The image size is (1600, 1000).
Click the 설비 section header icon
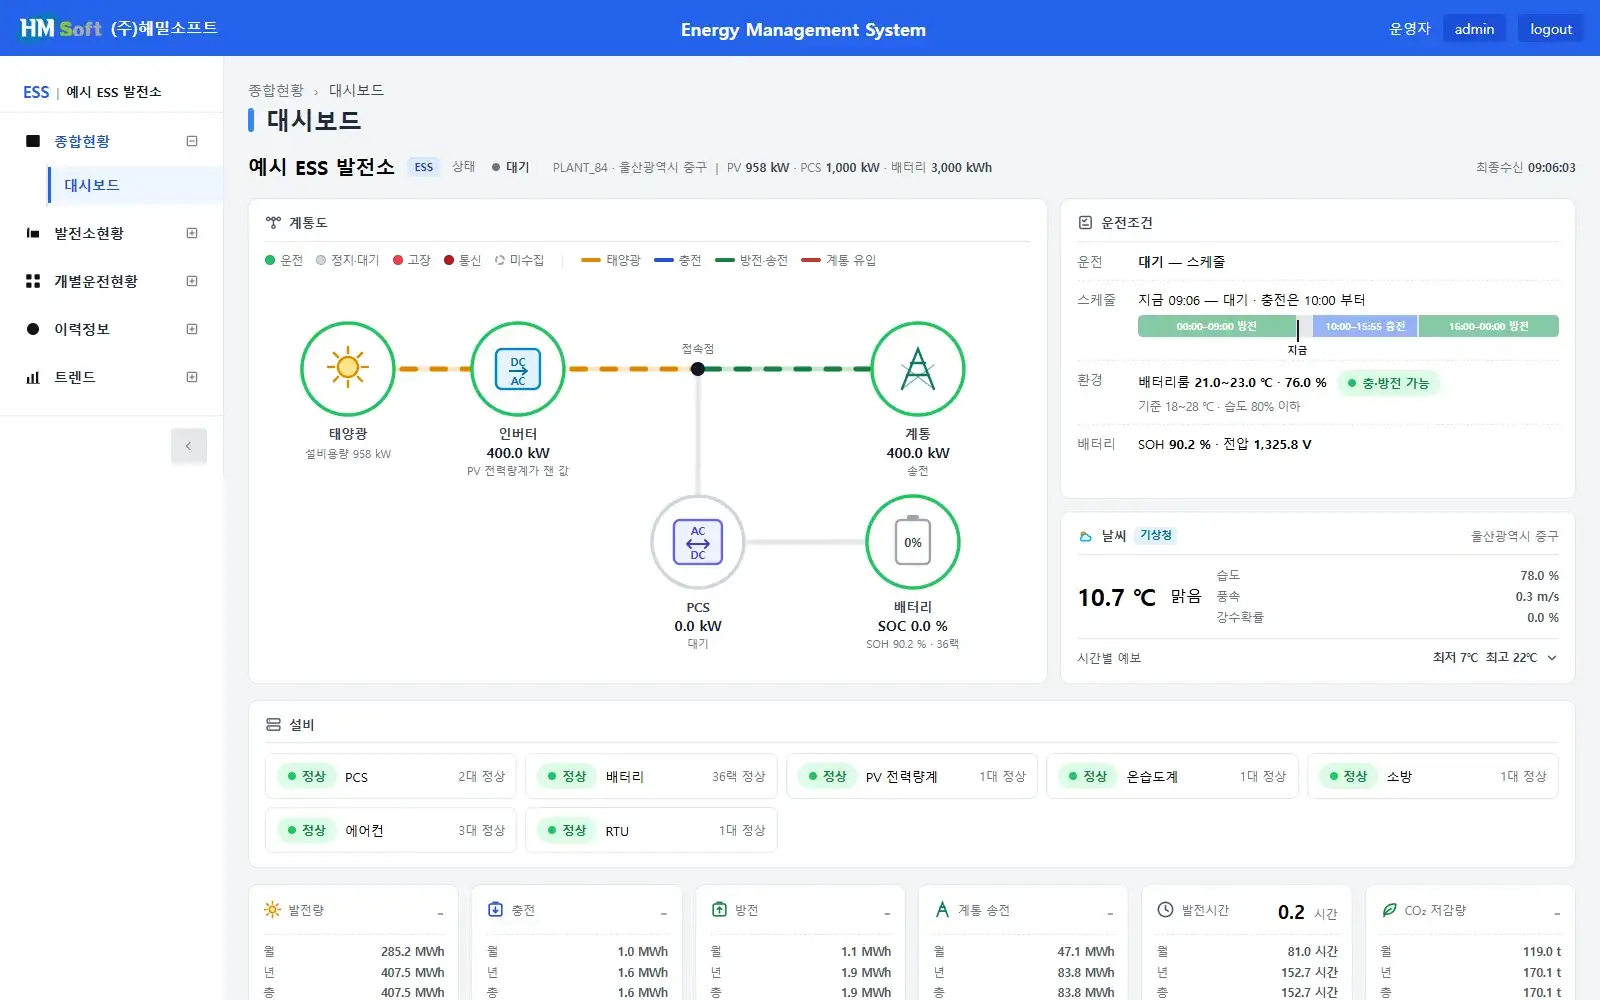[x=273, y=724]
